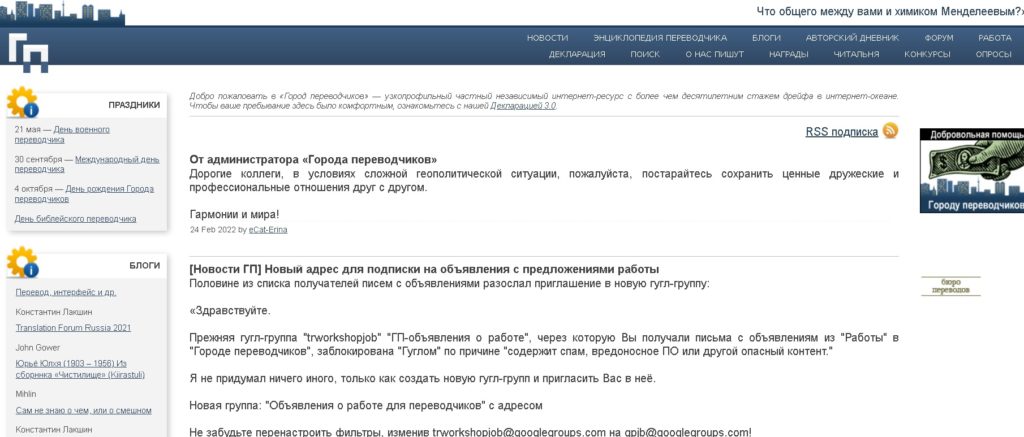Open the Работа menu item
Viewport: 1024px width, 437px height.
(x=994, y=38)
